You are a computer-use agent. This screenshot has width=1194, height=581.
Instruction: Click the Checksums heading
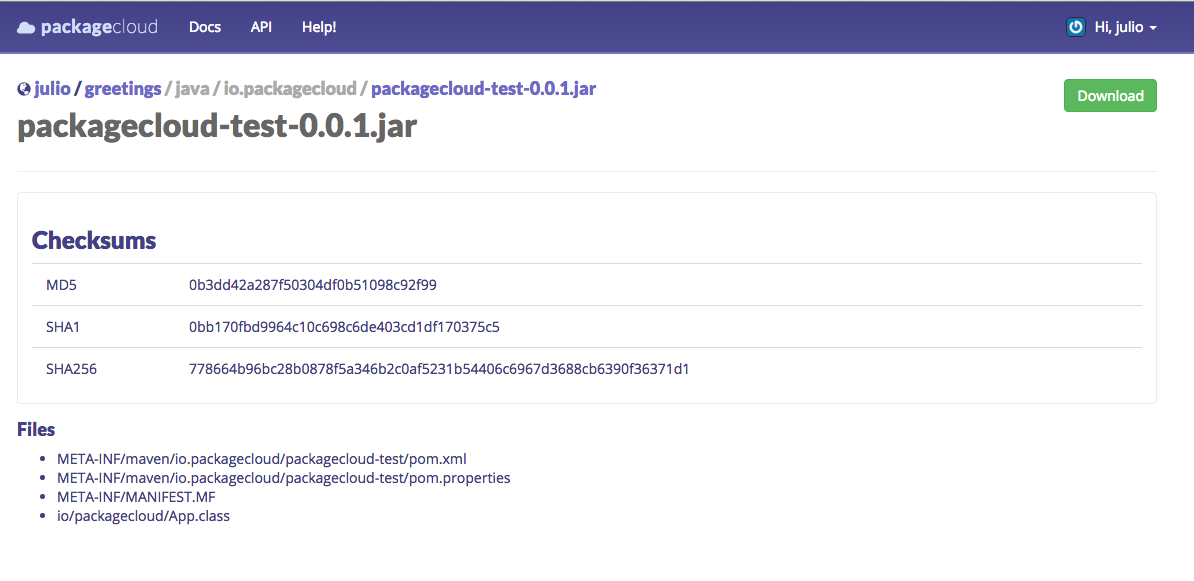pyautogui.click(x=94, y=241)
